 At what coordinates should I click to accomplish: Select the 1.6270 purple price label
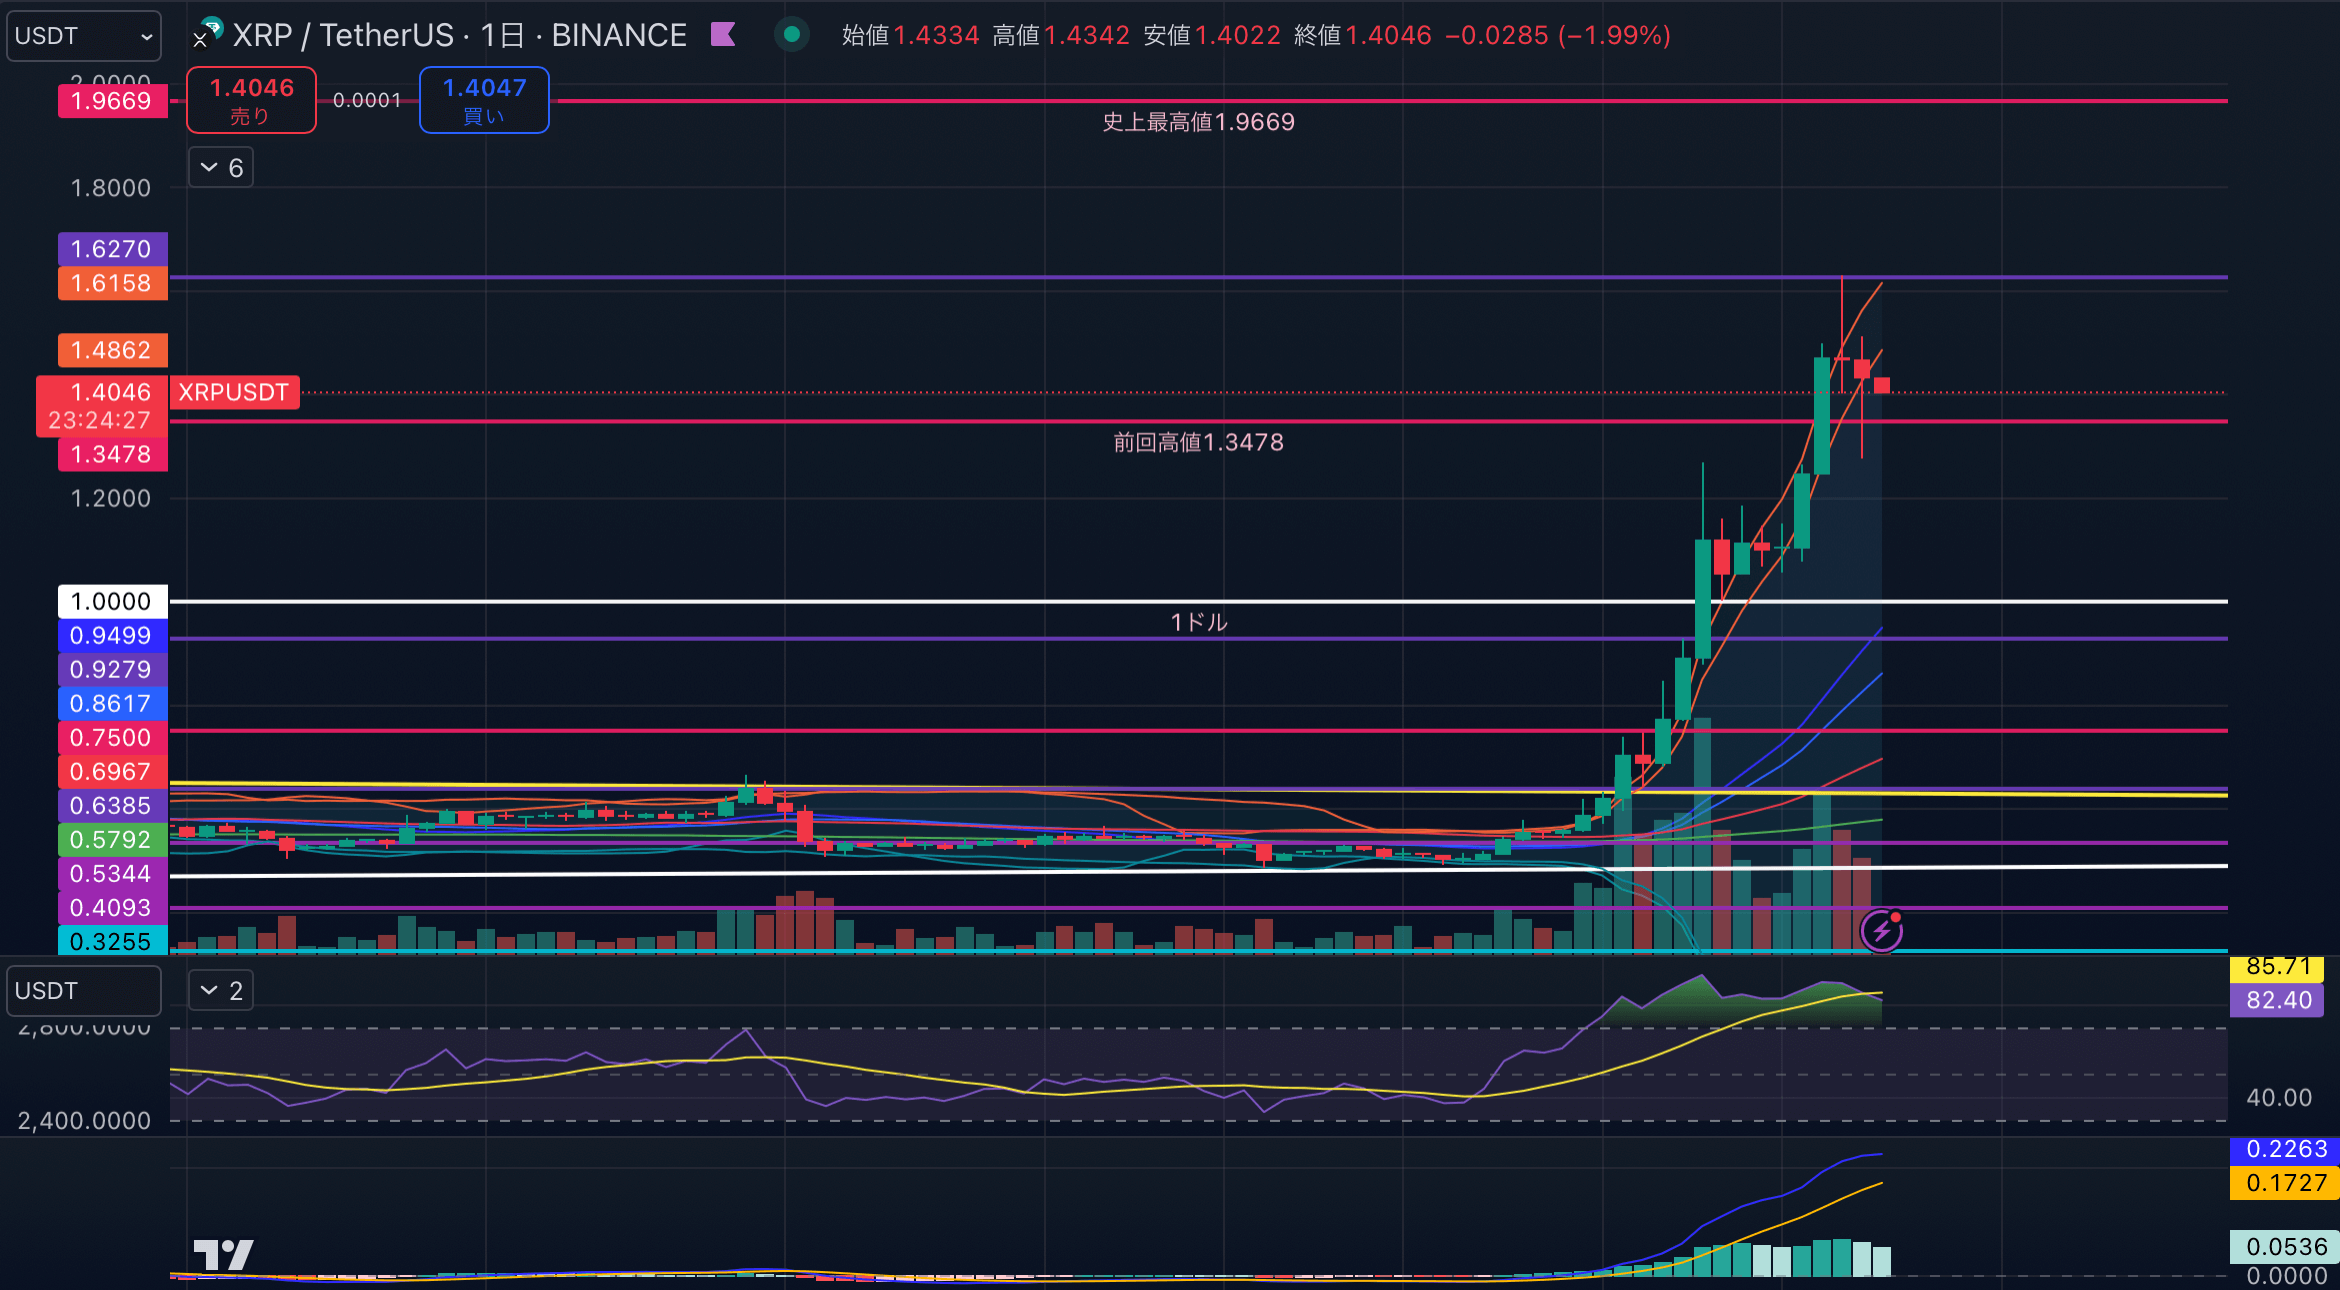click(112, 249)
